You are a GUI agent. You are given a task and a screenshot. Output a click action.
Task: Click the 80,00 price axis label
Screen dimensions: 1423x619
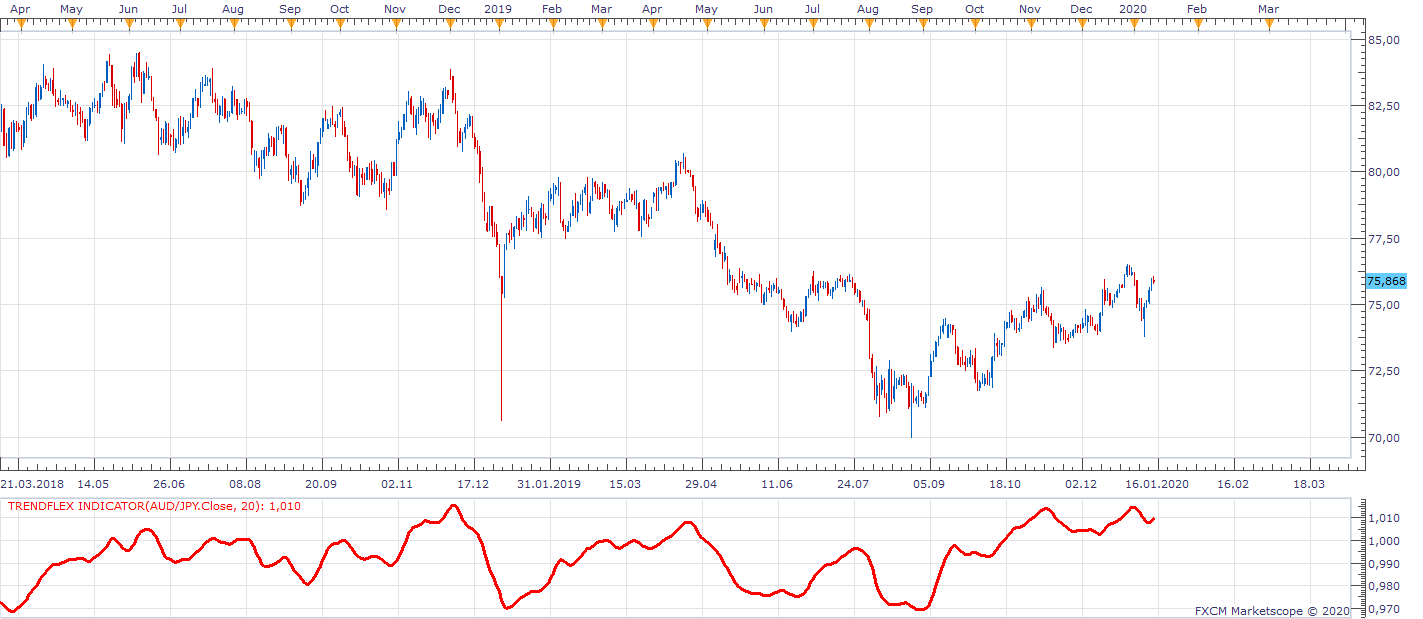pyautogui.click(x=1383, y=172)
